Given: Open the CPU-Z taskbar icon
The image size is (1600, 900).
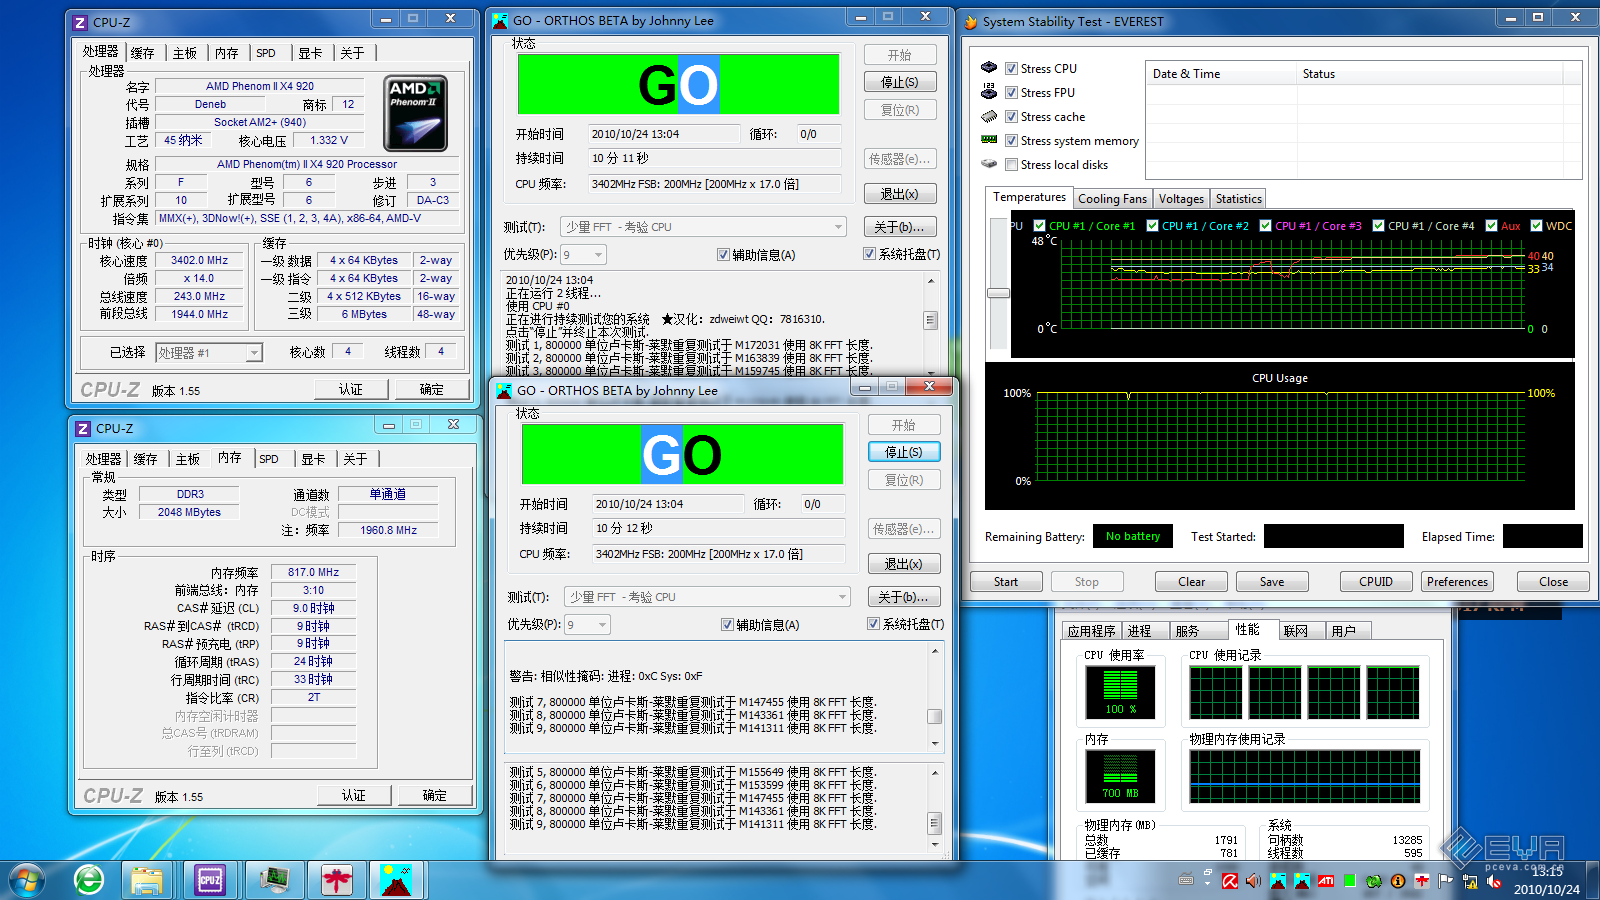Looking at the screenshot, I should coord(210,880).
